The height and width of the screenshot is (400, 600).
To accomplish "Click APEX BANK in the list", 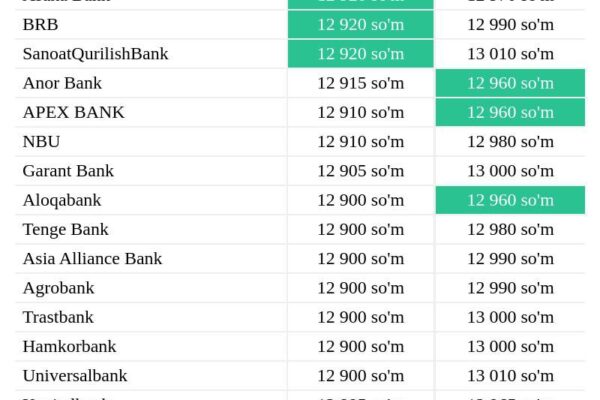I will coord(73,113).
